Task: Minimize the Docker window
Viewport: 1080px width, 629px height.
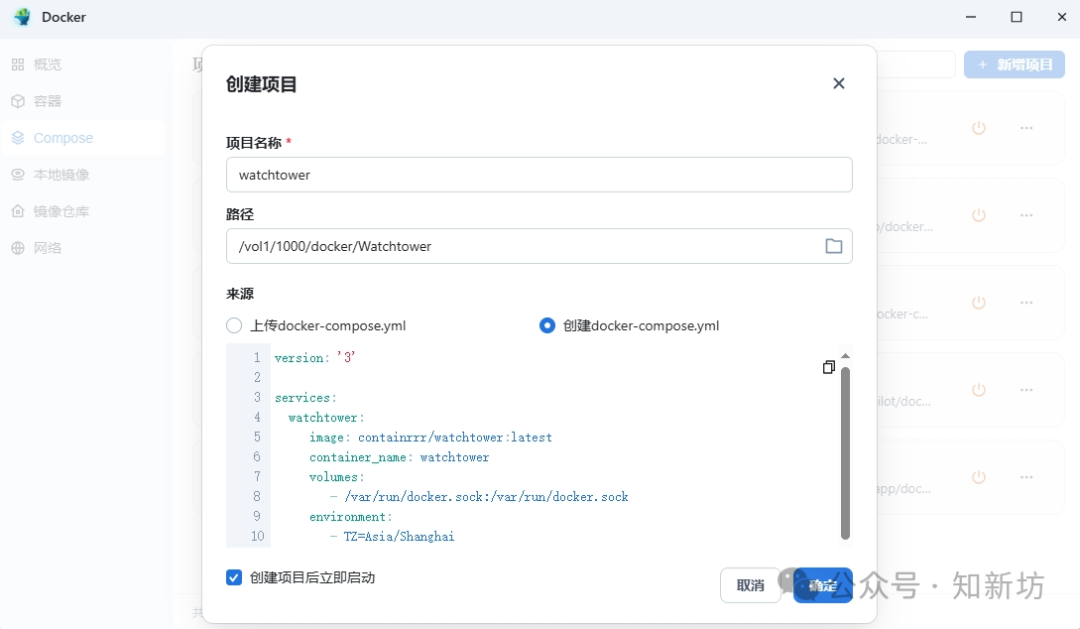Action: pos(970,17)
